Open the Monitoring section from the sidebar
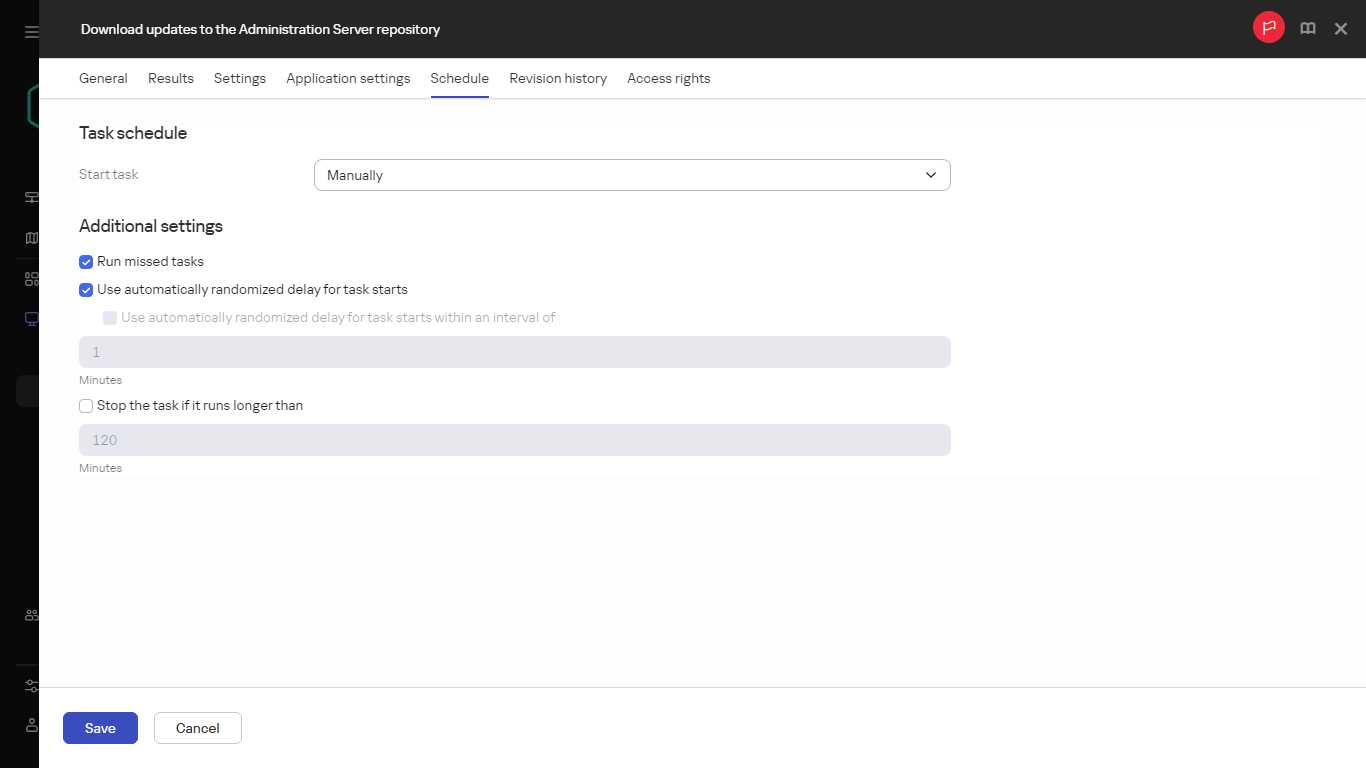Image resolution: width=1366 pixels, height=768 pixels. 30,197
